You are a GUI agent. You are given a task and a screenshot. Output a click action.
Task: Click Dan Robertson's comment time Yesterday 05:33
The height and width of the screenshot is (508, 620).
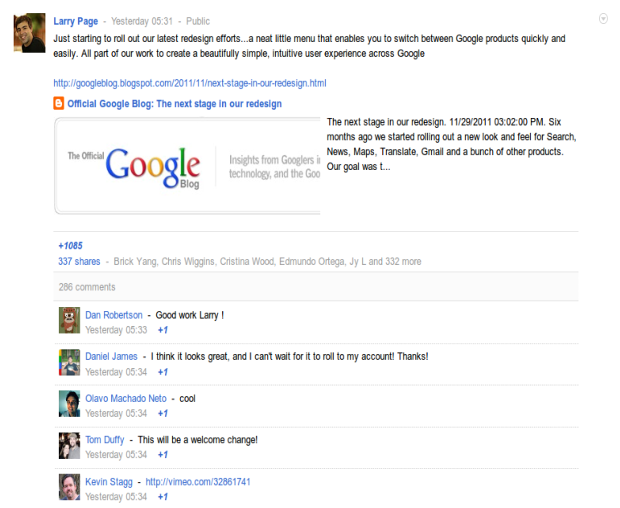116,330
